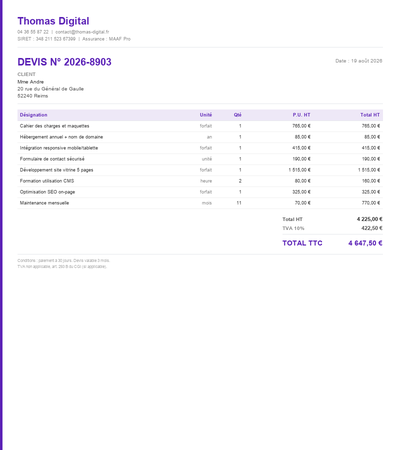This screenshot has width=400, height=450.
Task: Click quantity "11" in Maintenance mensuelle row
Action: click(239, 203)
